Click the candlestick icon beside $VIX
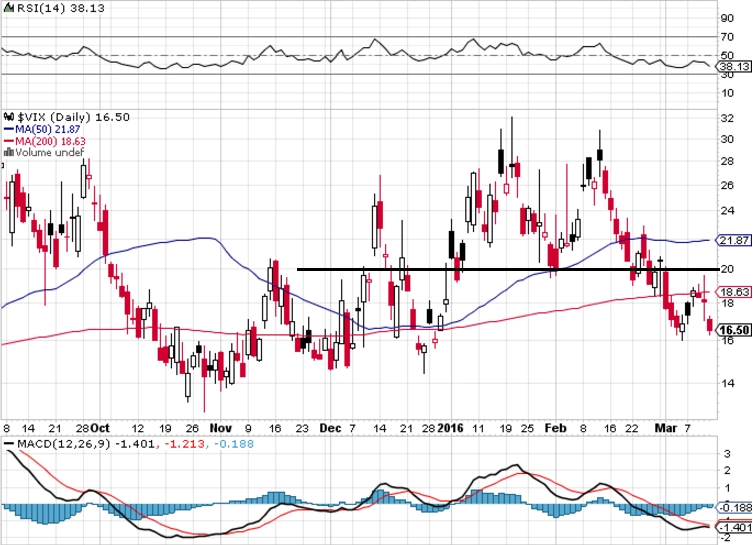 tap(10, 117)
